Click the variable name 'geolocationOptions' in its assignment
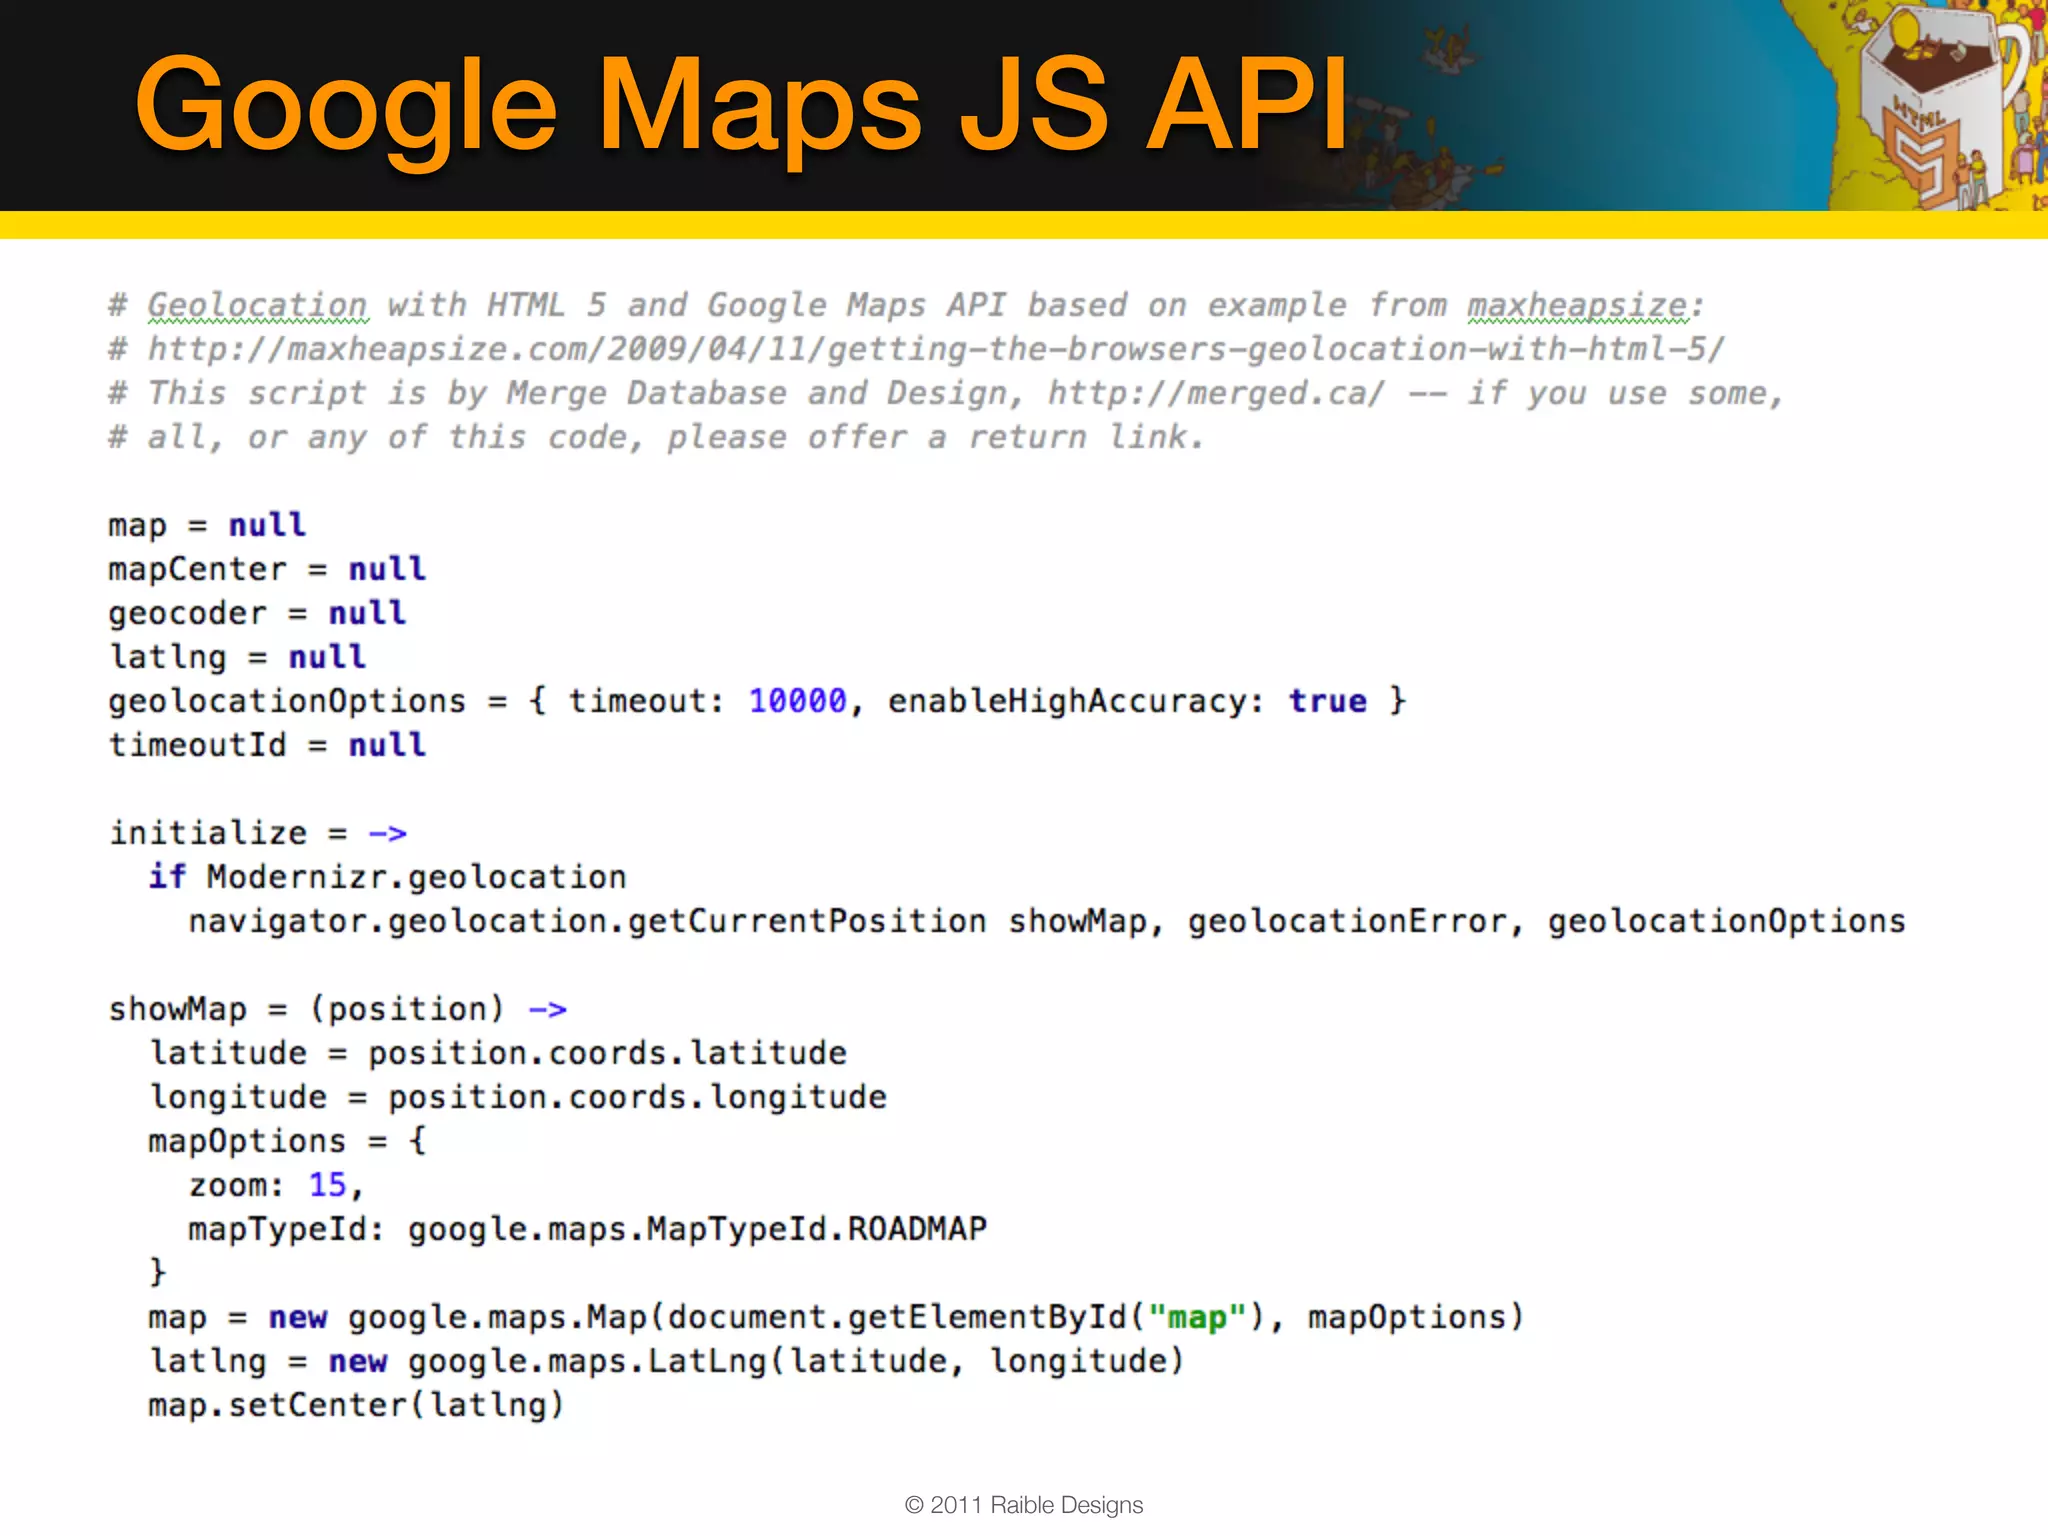The width and height of the screenshot is (2048, 1536). 287,701
